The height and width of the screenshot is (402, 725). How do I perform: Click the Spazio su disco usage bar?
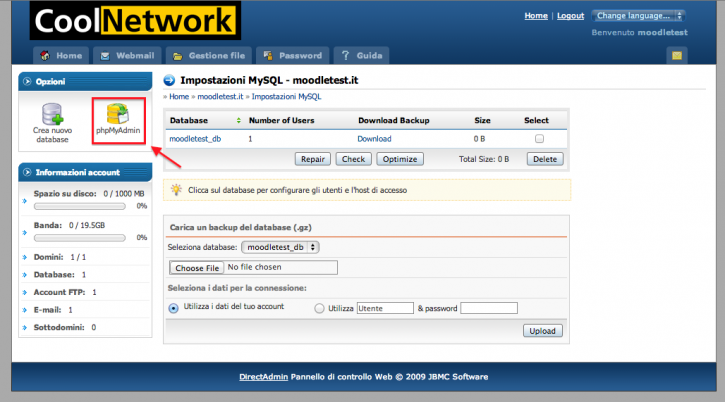(80, 206)
